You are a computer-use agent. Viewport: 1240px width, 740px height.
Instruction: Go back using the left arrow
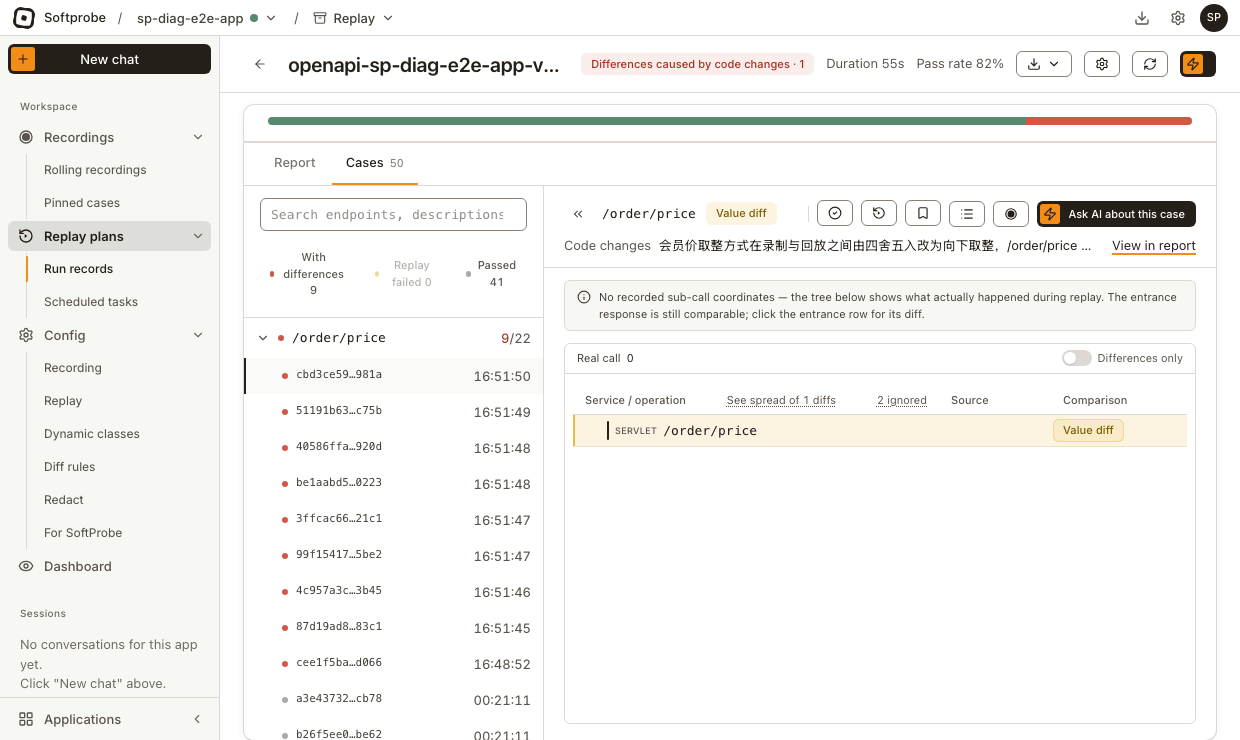pyautogui.click(x=260, y=64)
